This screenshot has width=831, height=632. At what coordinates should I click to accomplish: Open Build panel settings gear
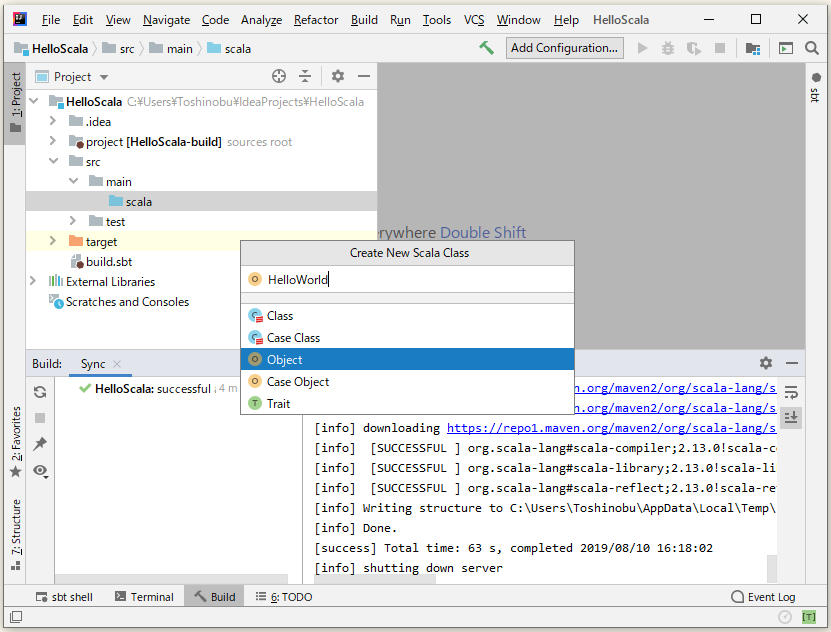pos(766,363)
